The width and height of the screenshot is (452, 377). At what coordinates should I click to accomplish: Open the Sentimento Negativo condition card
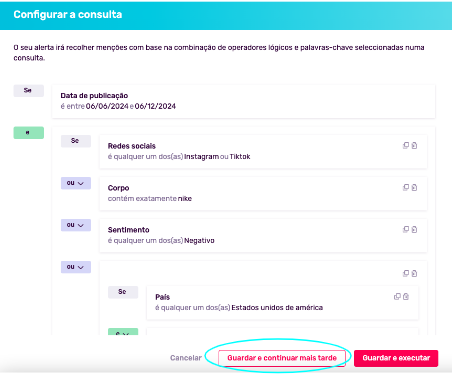(x=263, y=235)
